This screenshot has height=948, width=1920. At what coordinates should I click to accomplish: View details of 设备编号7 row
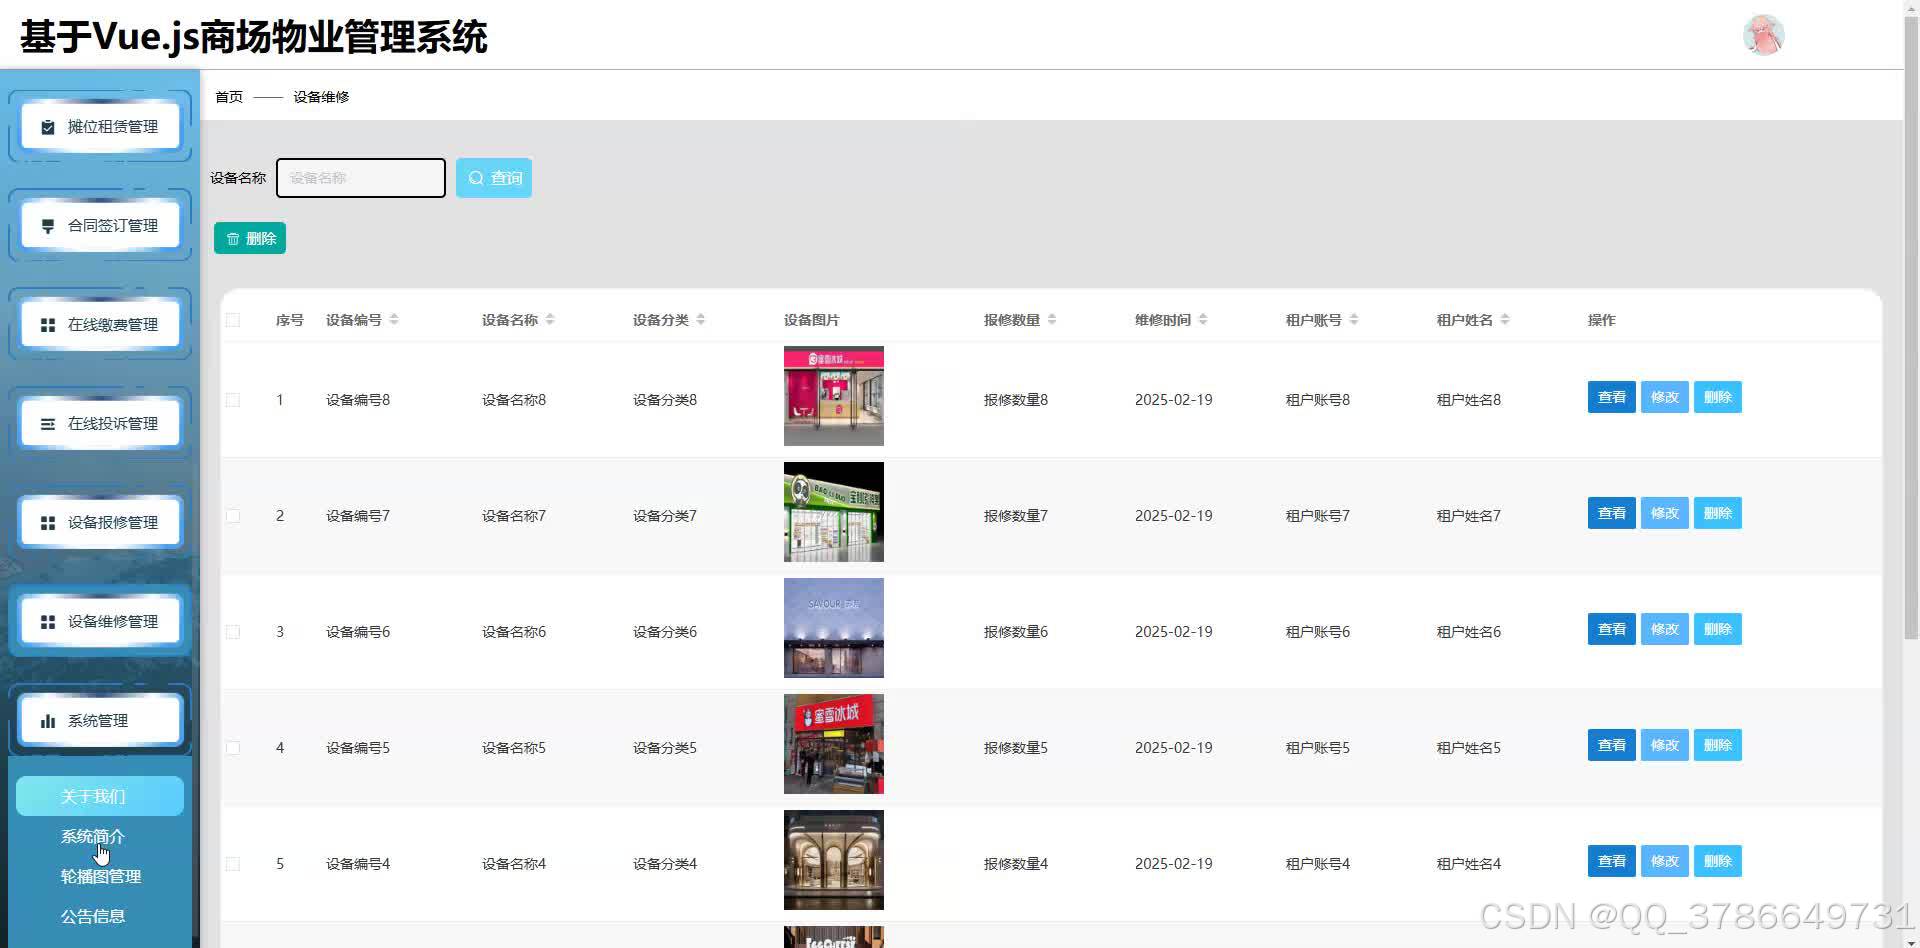[1612, 513]
